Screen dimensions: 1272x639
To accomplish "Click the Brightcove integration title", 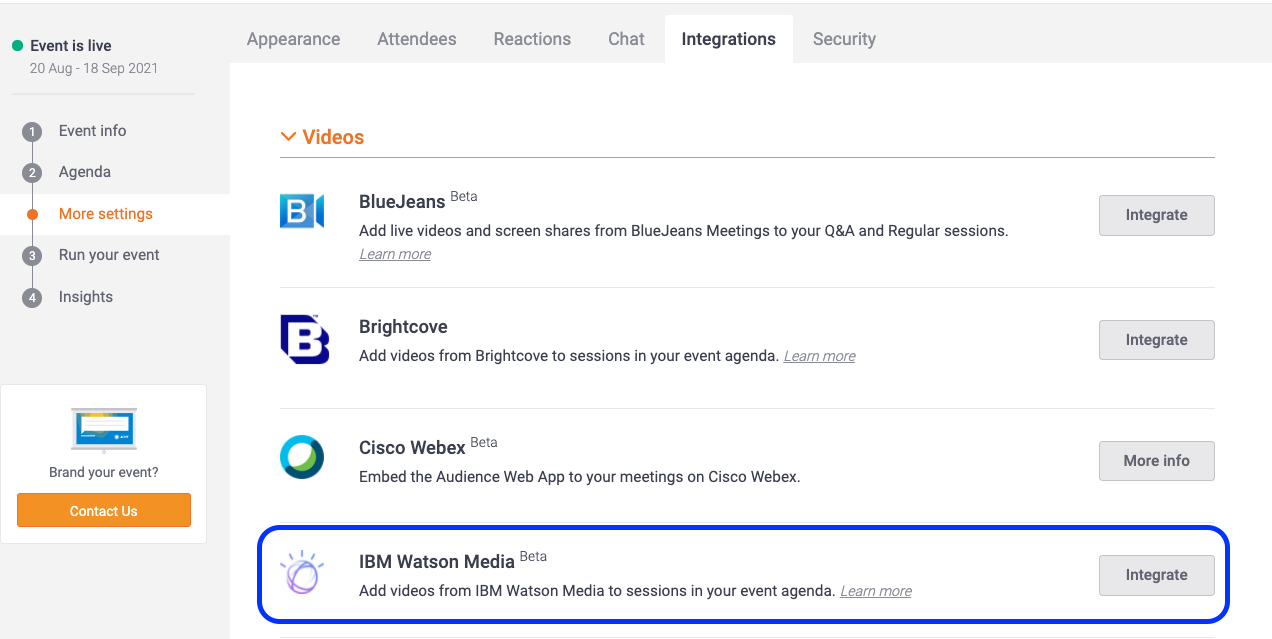I will [403, 327].
